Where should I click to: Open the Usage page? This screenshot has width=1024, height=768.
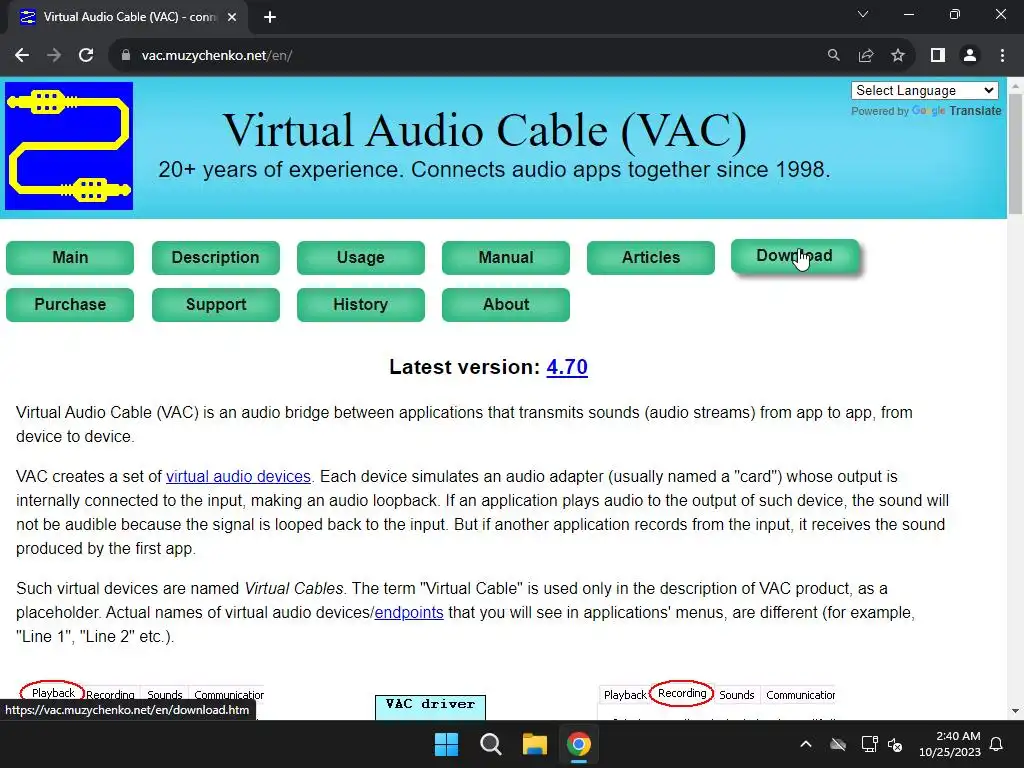click(x=360, y=257)
